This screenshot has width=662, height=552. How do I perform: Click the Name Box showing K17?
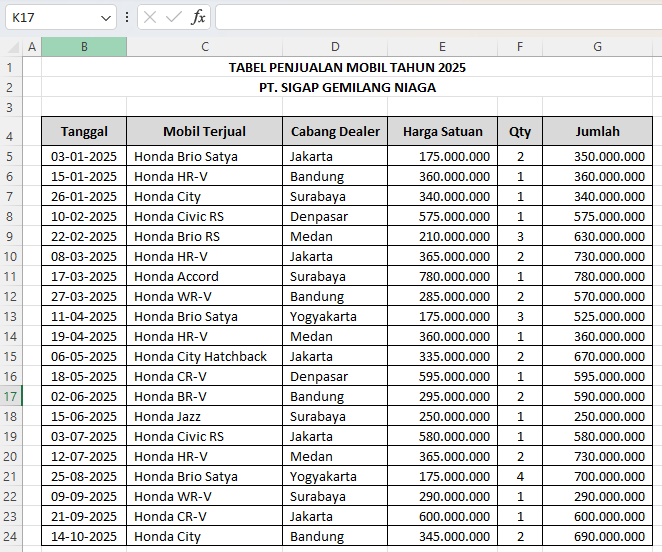[50, 17]
